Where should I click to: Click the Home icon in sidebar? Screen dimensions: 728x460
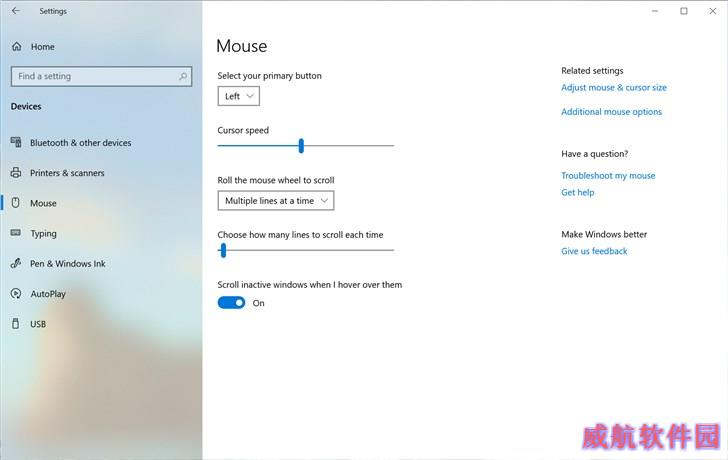point(17,46)
